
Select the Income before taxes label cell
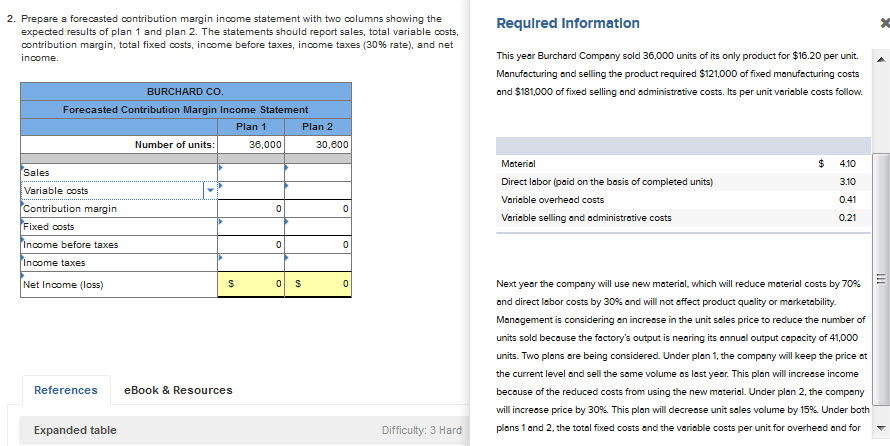[x=119, y=245]
